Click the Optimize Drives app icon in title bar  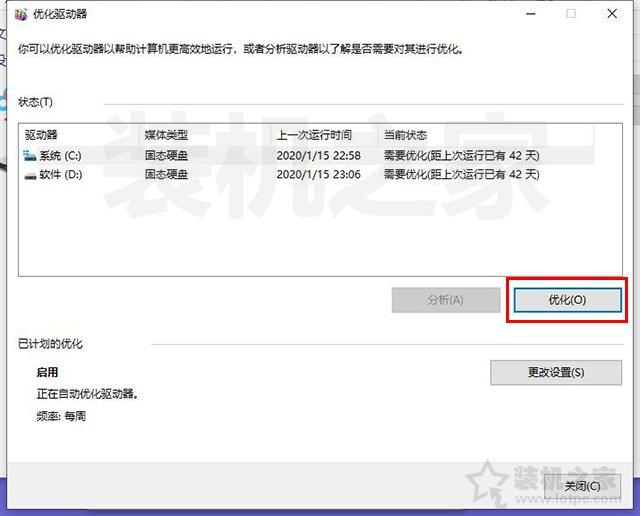pyautogui.click(x=20, y=14)
